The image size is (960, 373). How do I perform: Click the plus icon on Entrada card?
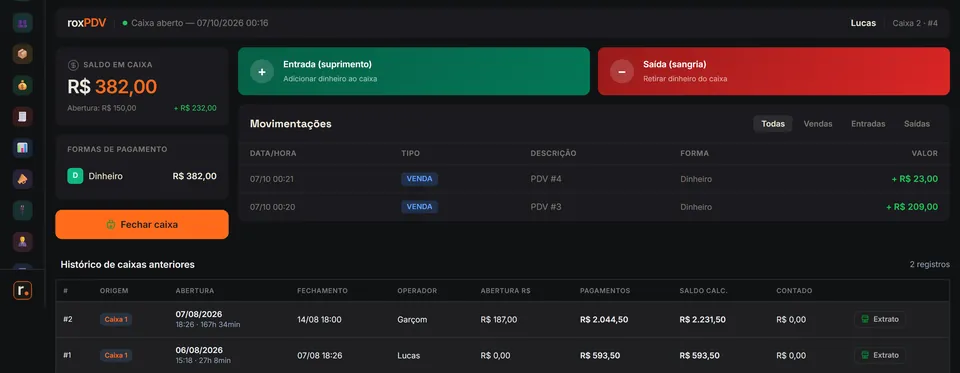(262, 71)
